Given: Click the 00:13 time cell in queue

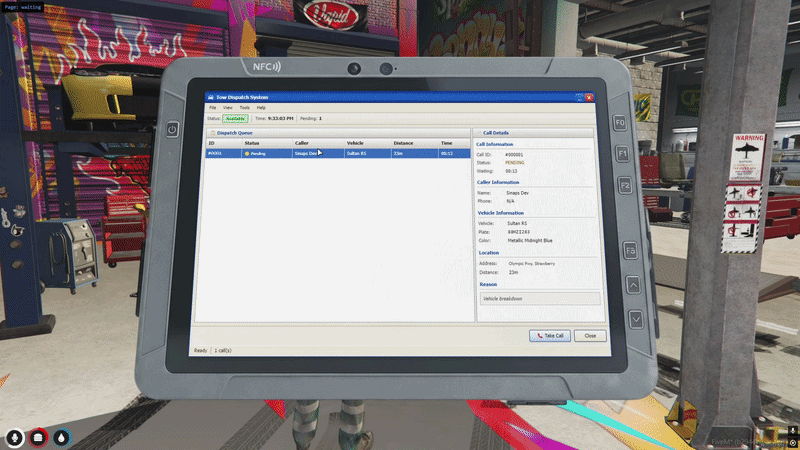Looking at the screenshot, I should point(454,153).
